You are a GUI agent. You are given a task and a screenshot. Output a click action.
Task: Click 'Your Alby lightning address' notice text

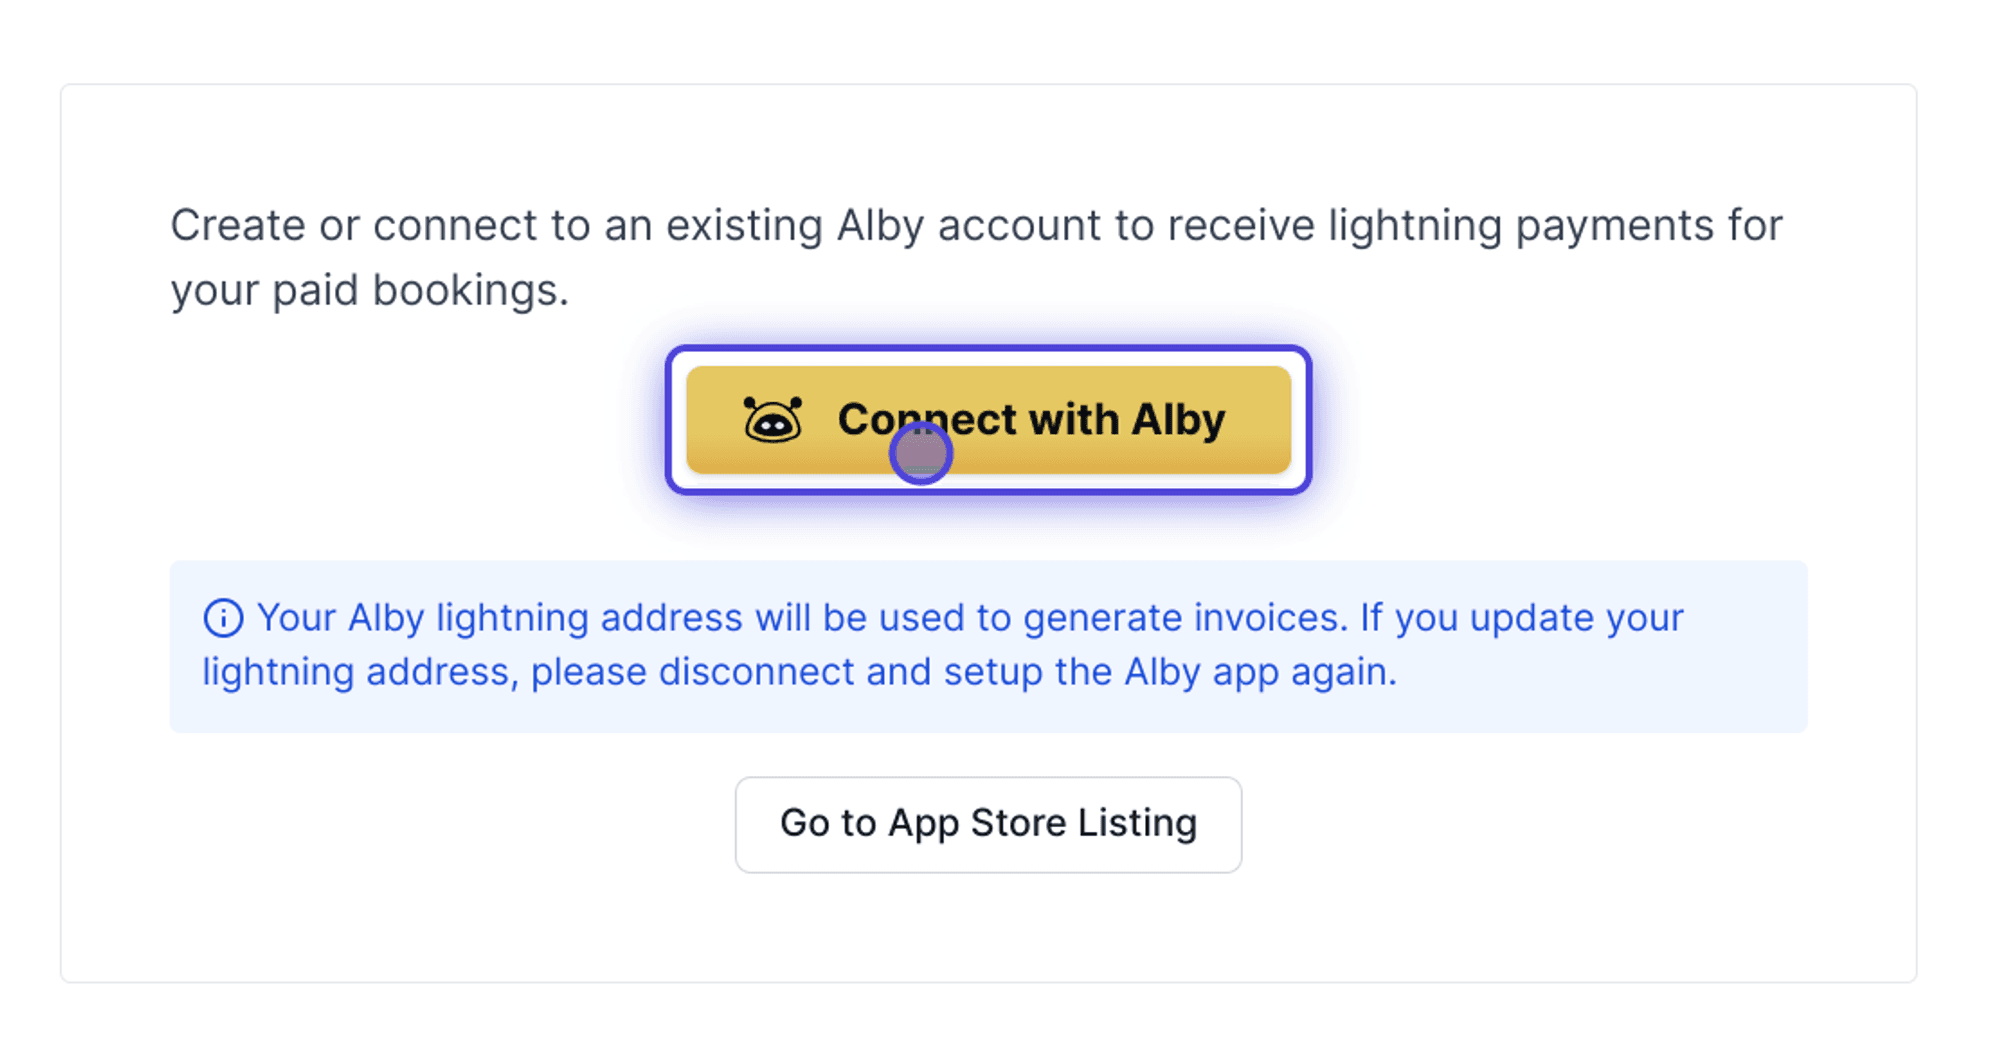500,618
